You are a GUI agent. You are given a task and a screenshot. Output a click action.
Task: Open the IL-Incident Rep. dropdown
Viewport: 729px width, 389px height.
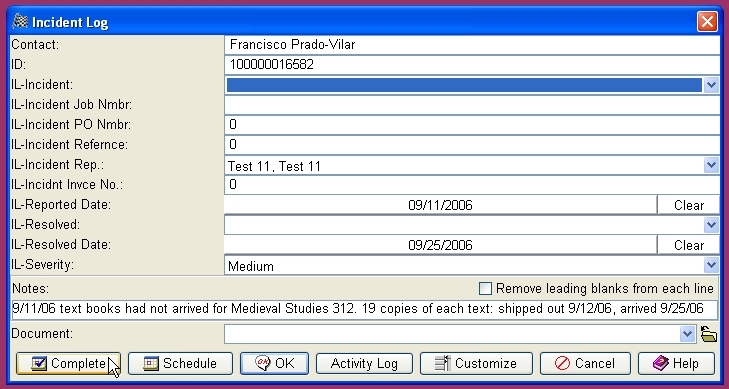coord(711,165)
